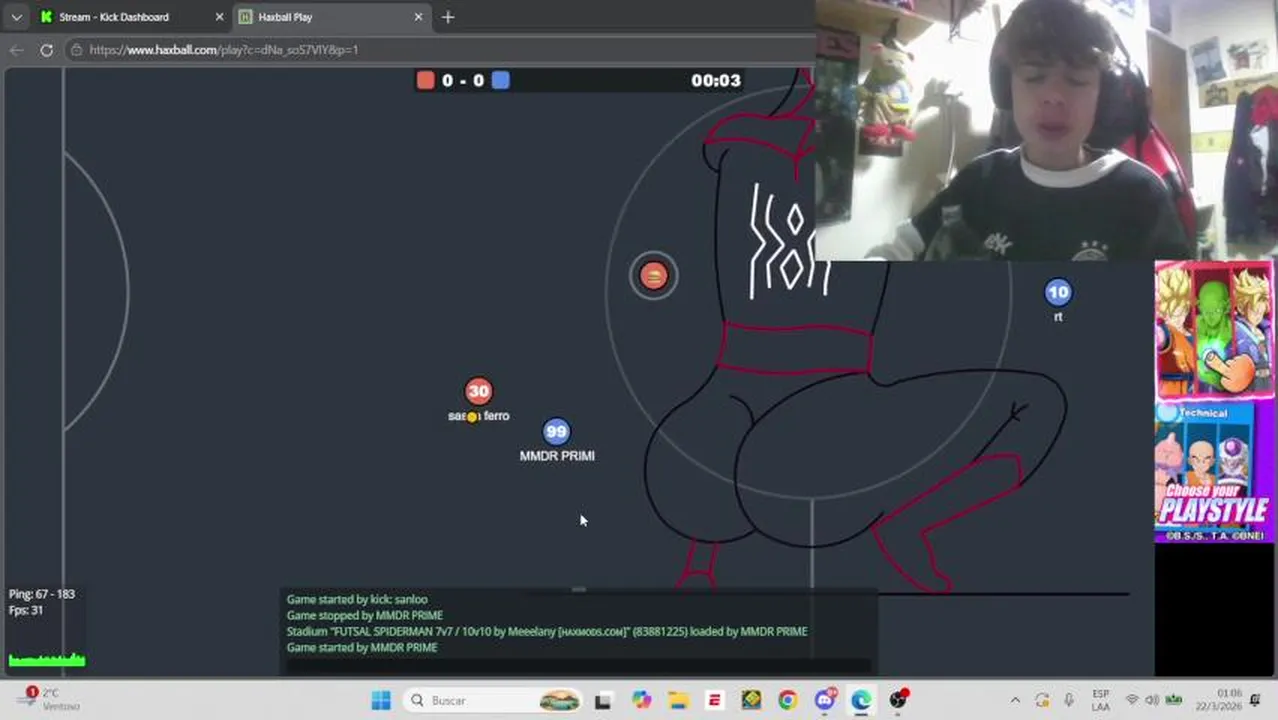Open the red E app in taskbar
Viewport: 1278px width, 720px height.
coord(714,701)
